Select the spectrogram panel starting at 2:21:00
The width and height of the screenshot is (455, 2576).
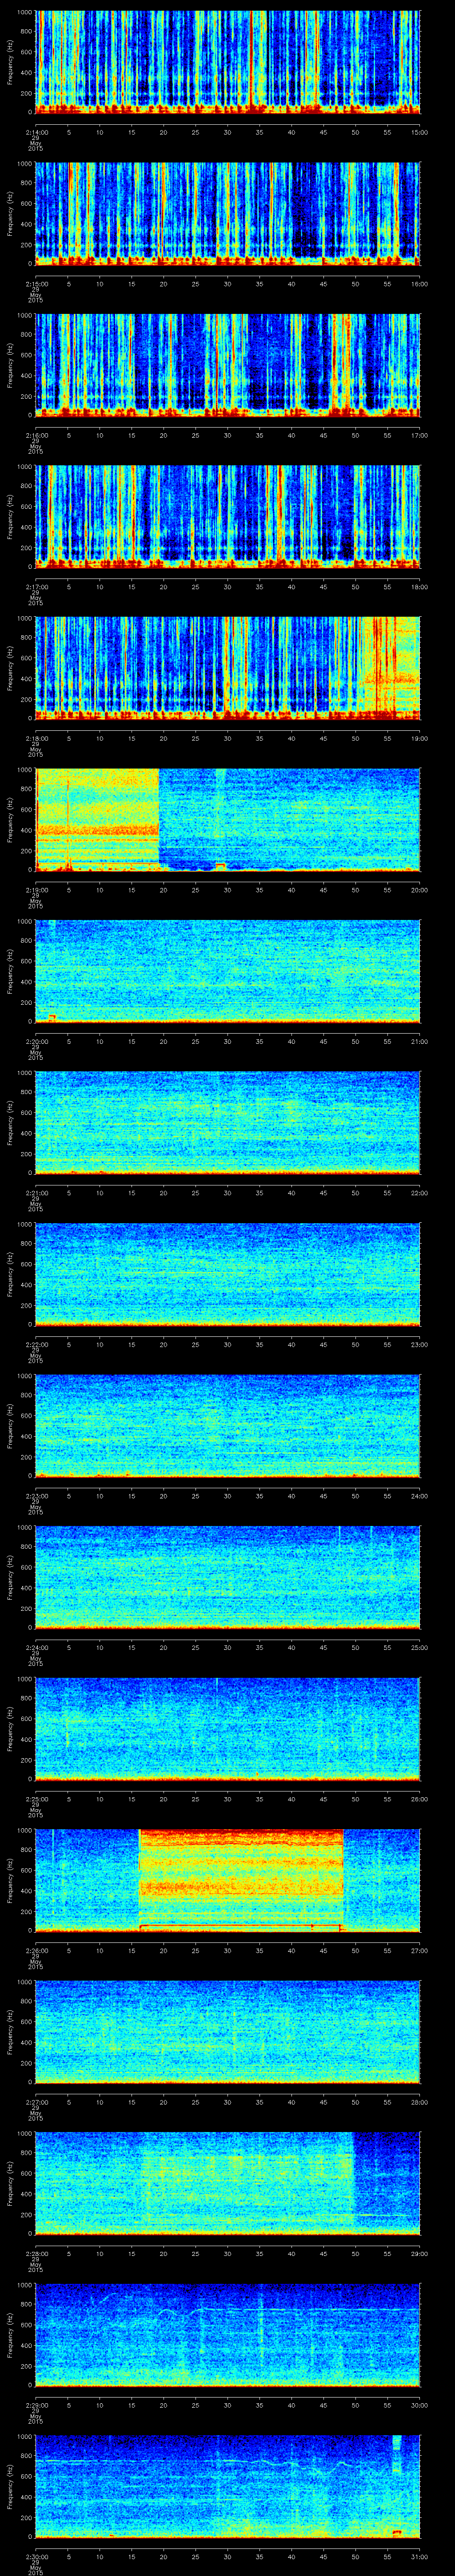point(228,1122)
